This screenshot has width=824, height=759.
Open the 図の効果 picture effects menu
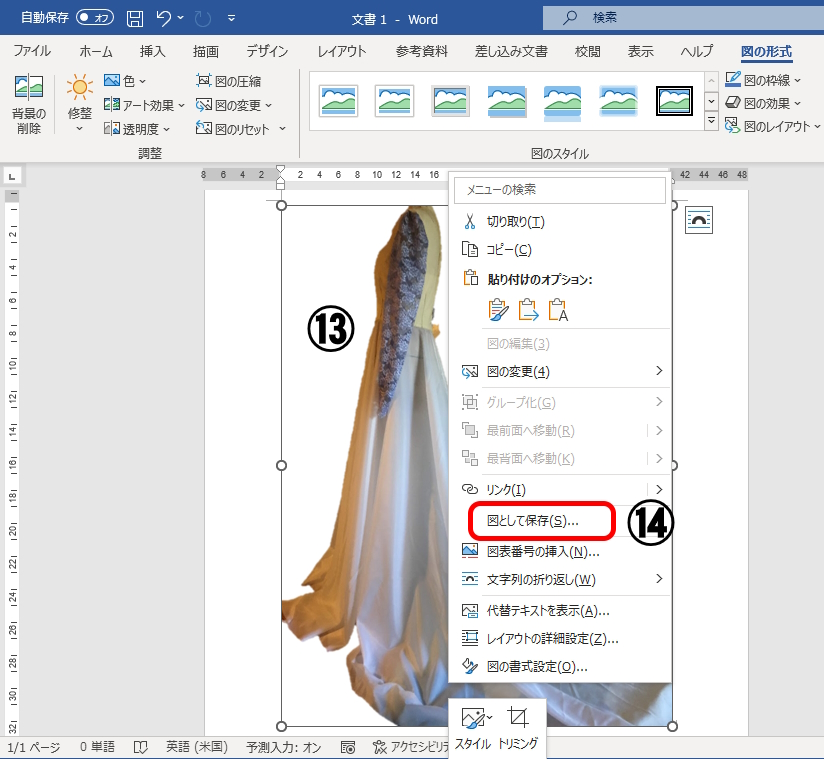[763, 103]
